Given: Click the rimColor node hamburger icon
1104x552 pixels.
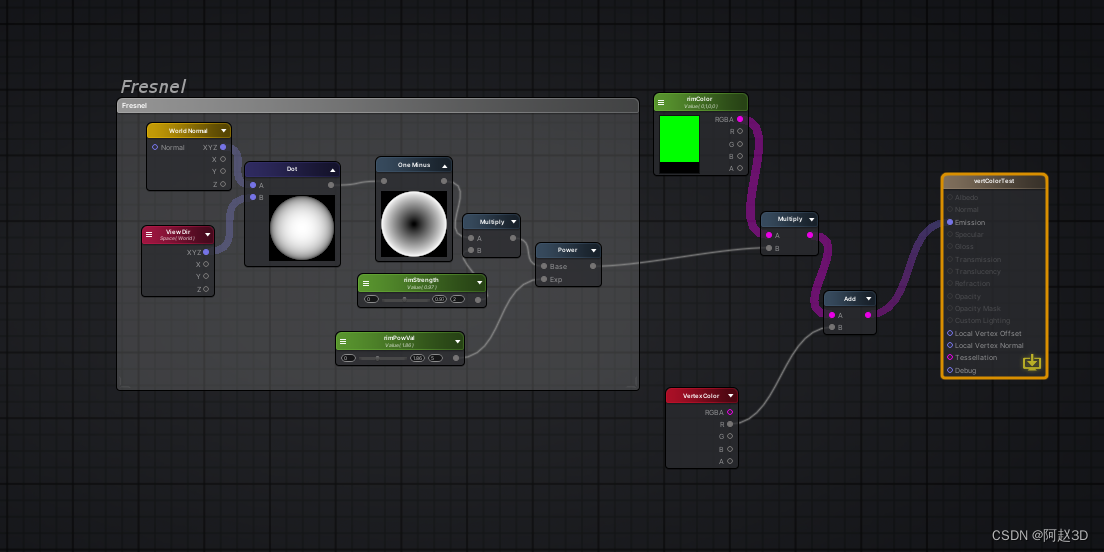Looking at the screenshot, I should point(661,103).
